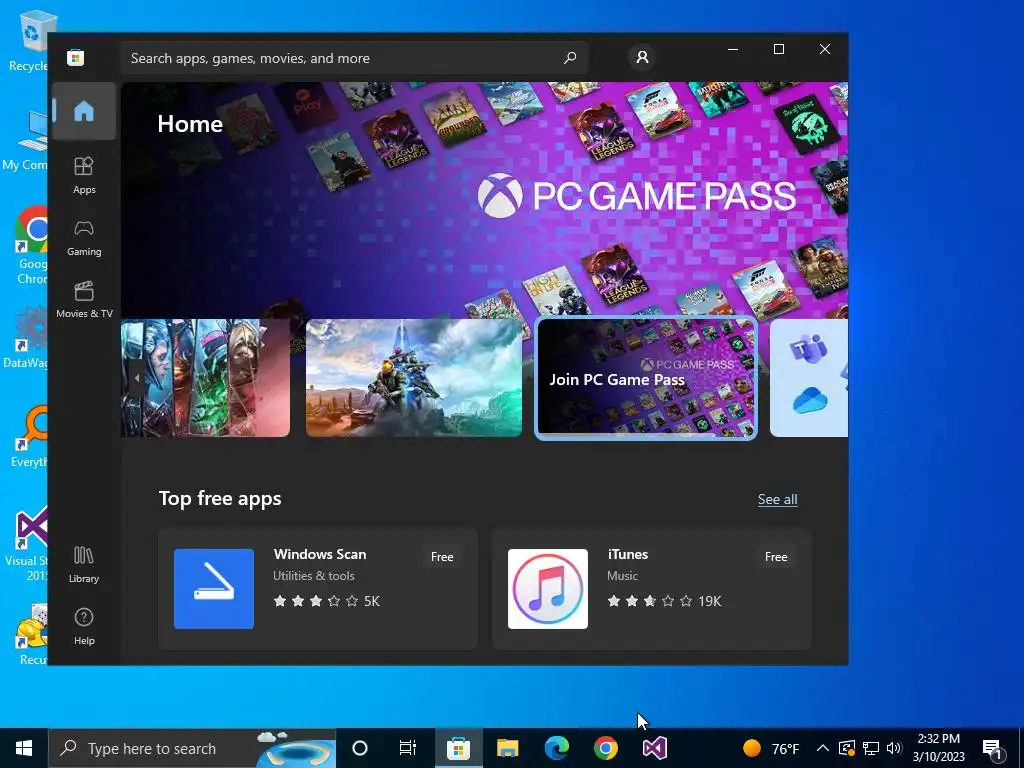
Task: Open the user account profile icon
Action: pyautogui.click(x=642, y=57)
